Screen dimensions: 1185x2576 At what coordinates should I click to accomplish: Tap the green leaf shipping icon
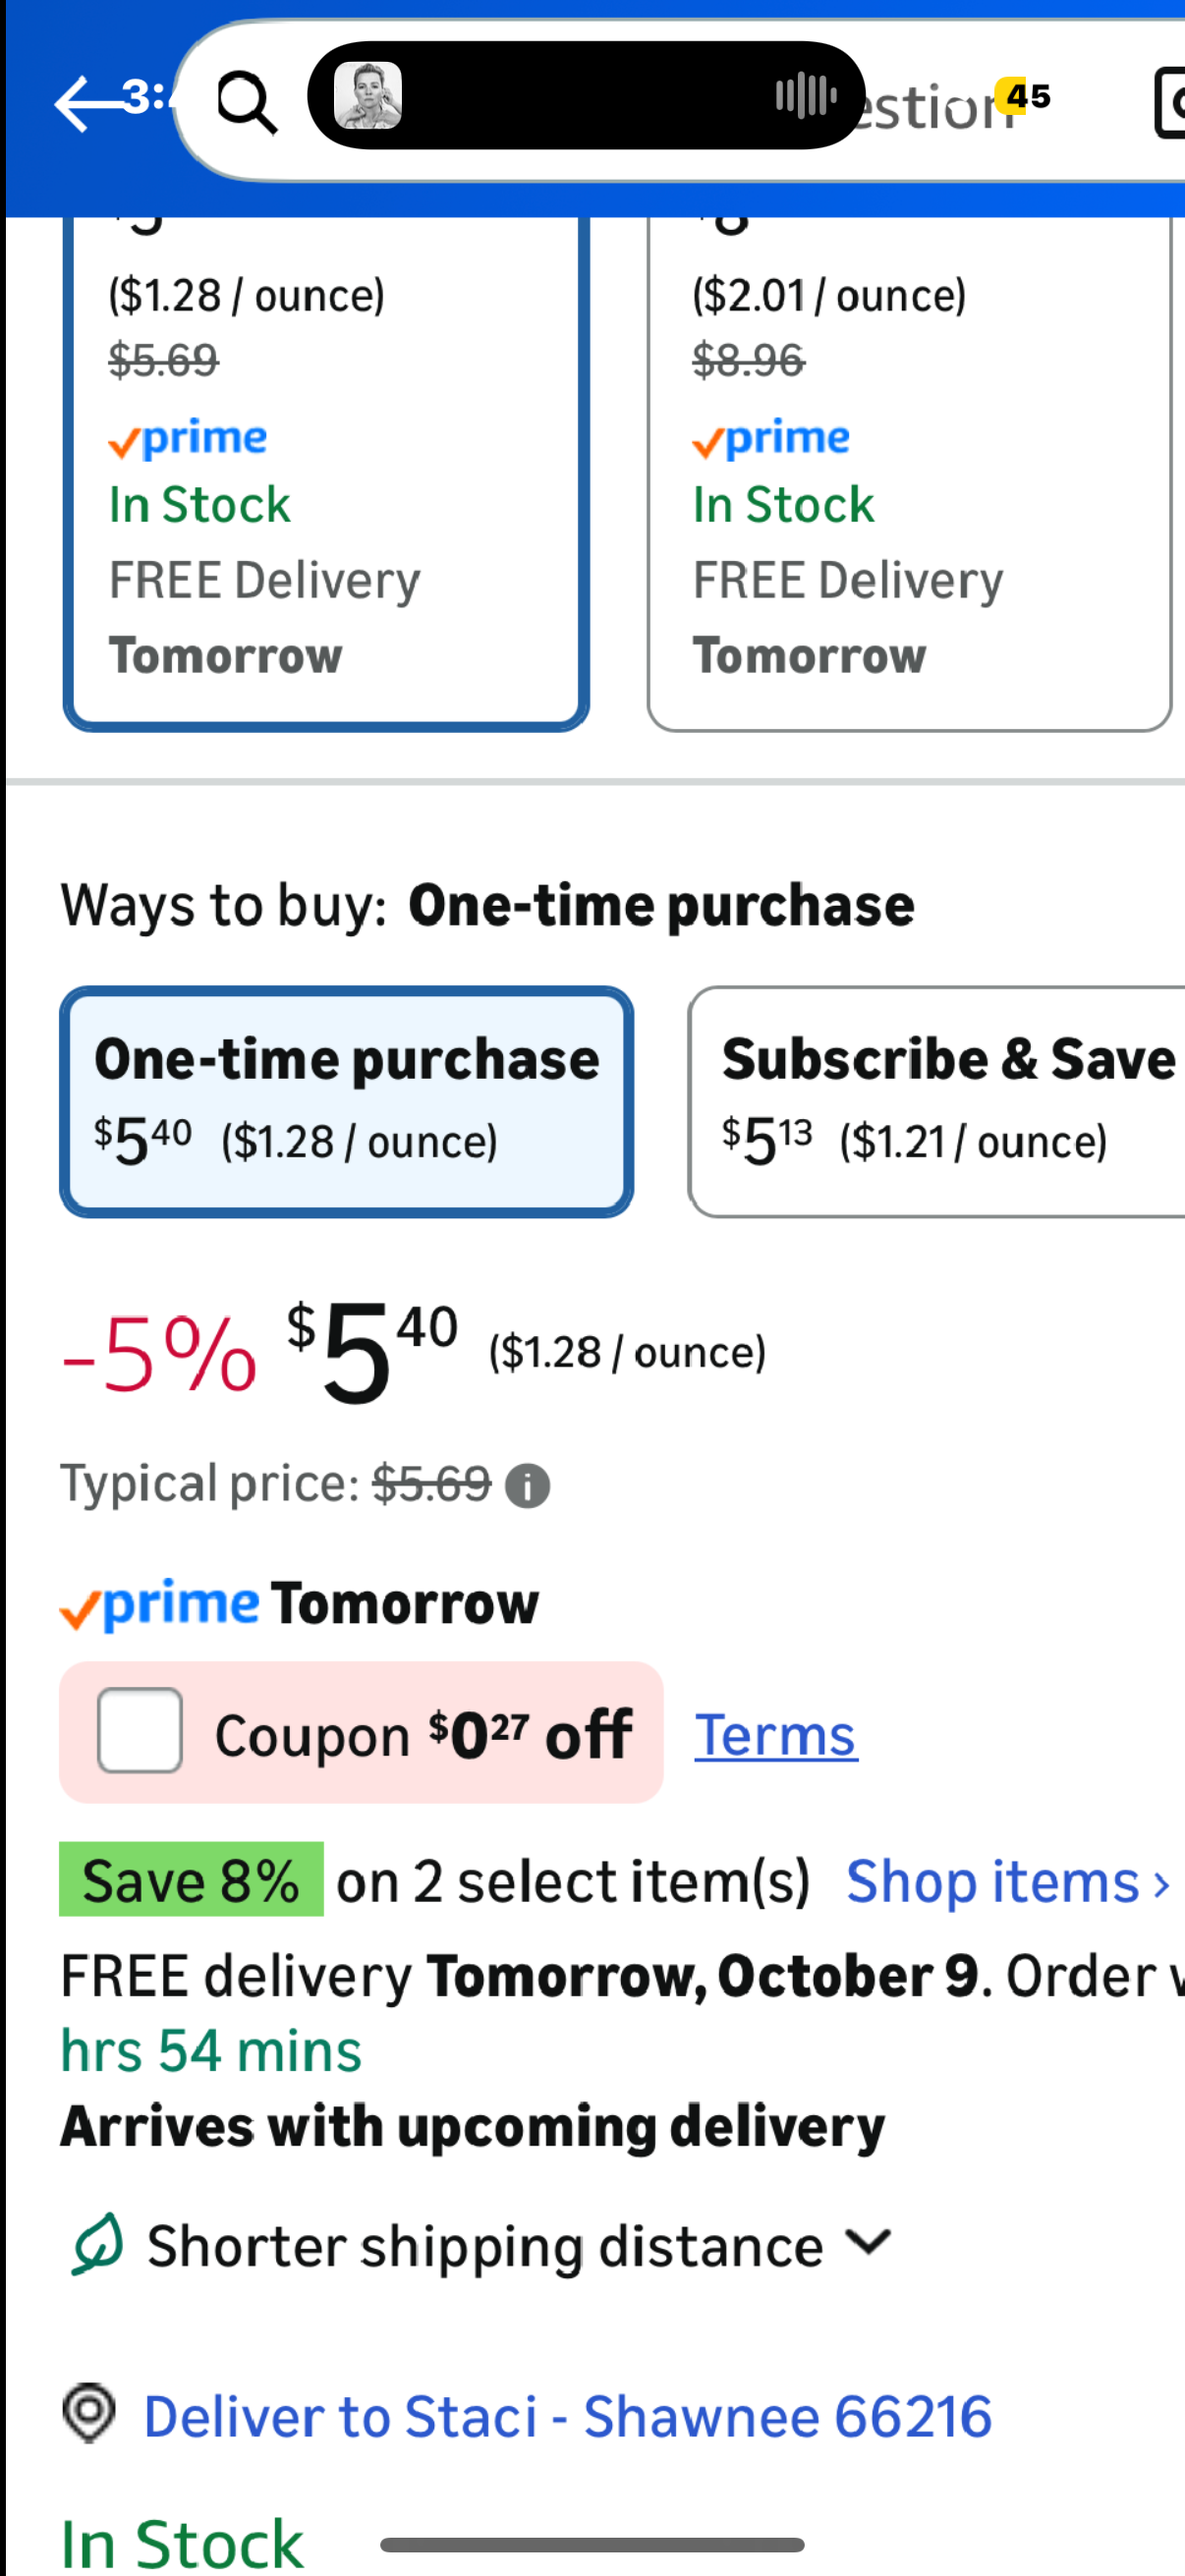point(96,2244)
